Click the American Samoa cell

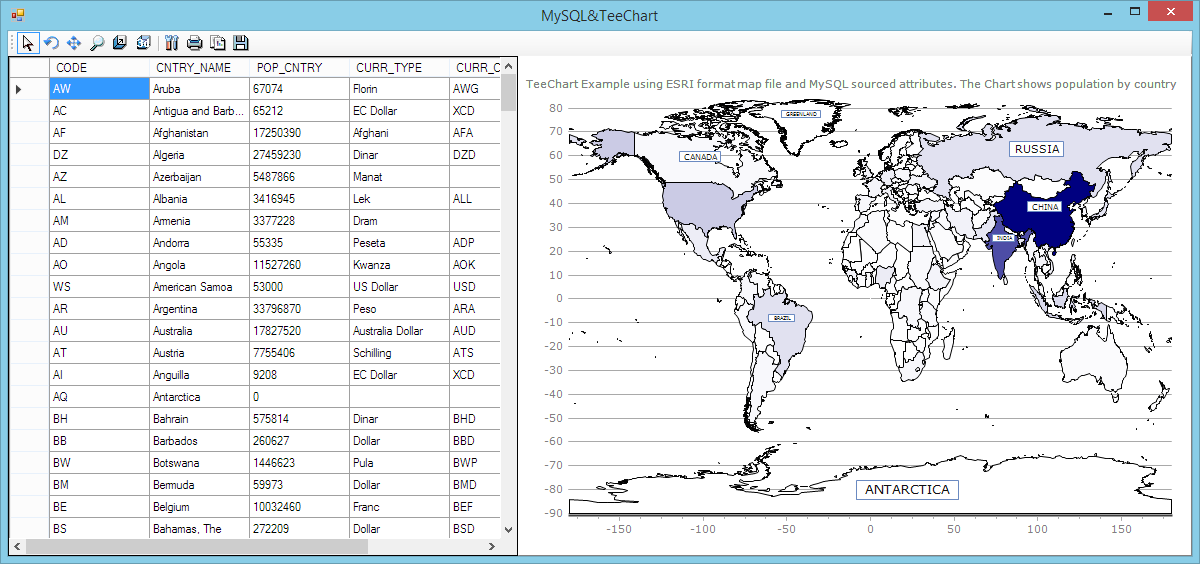199,287
